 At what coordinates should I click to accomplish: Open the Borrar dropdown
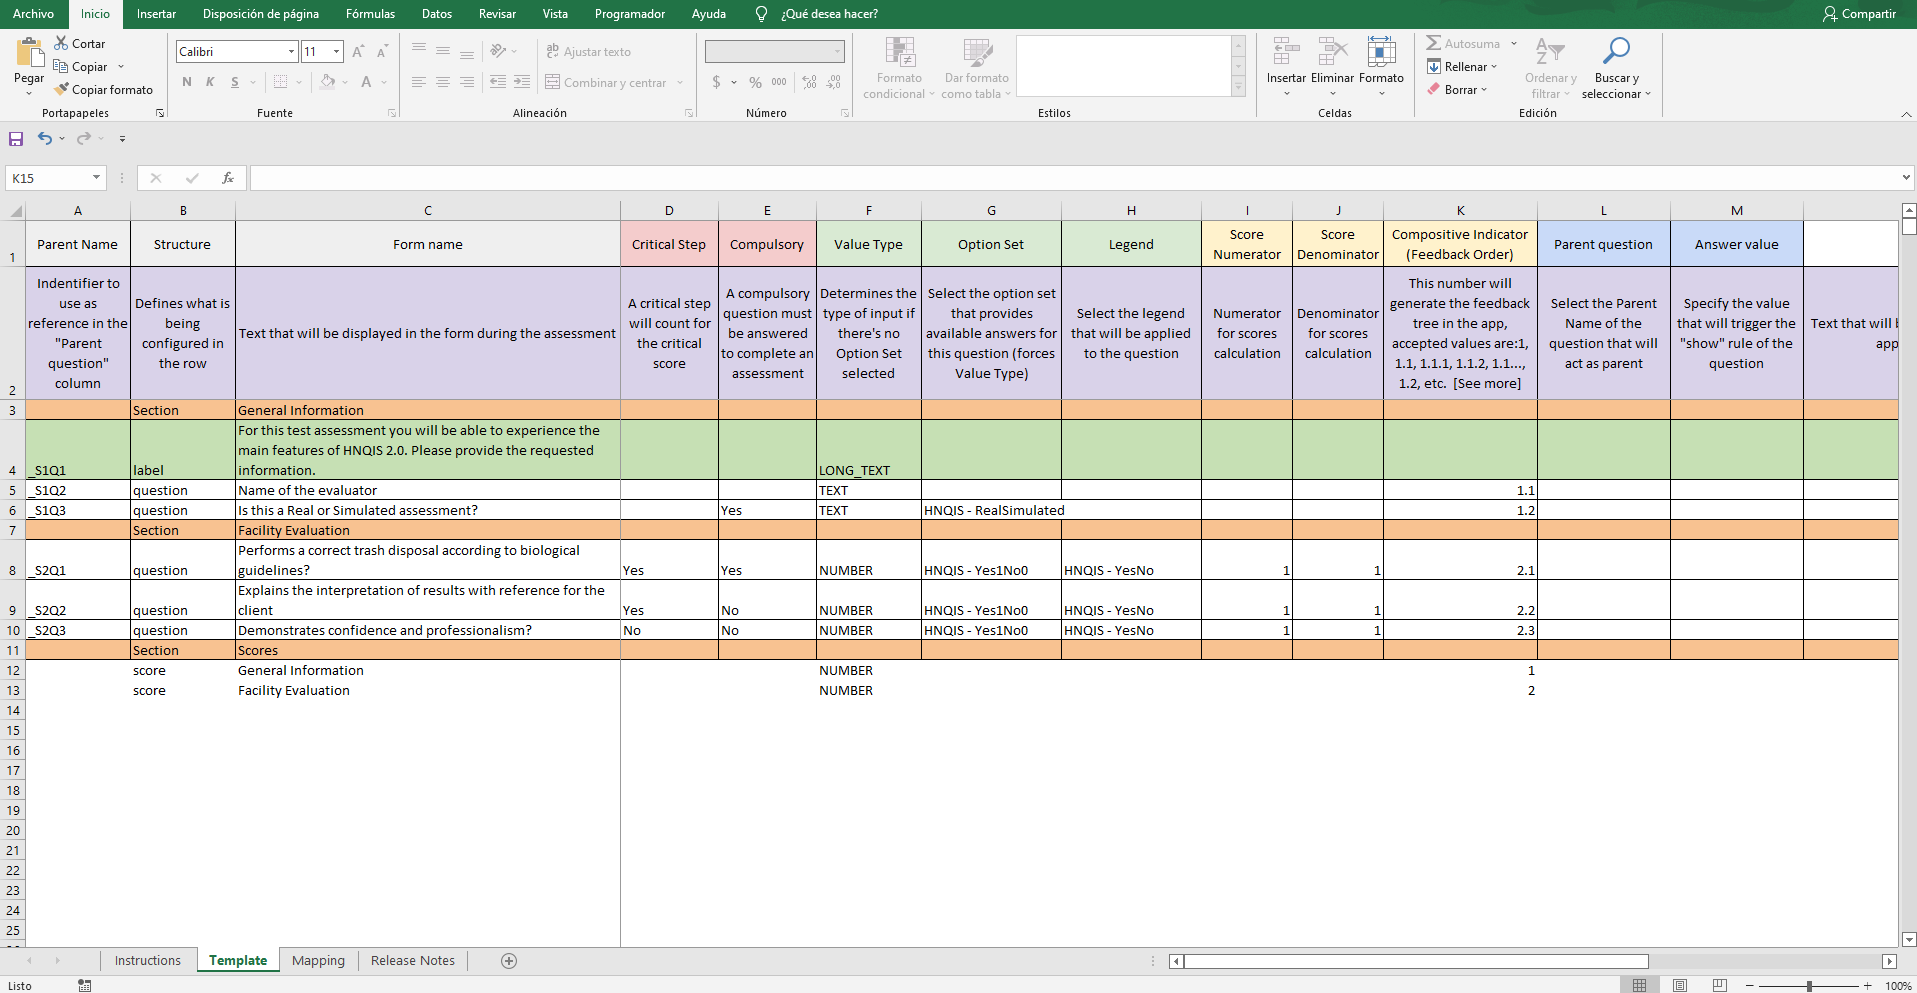1457,90
